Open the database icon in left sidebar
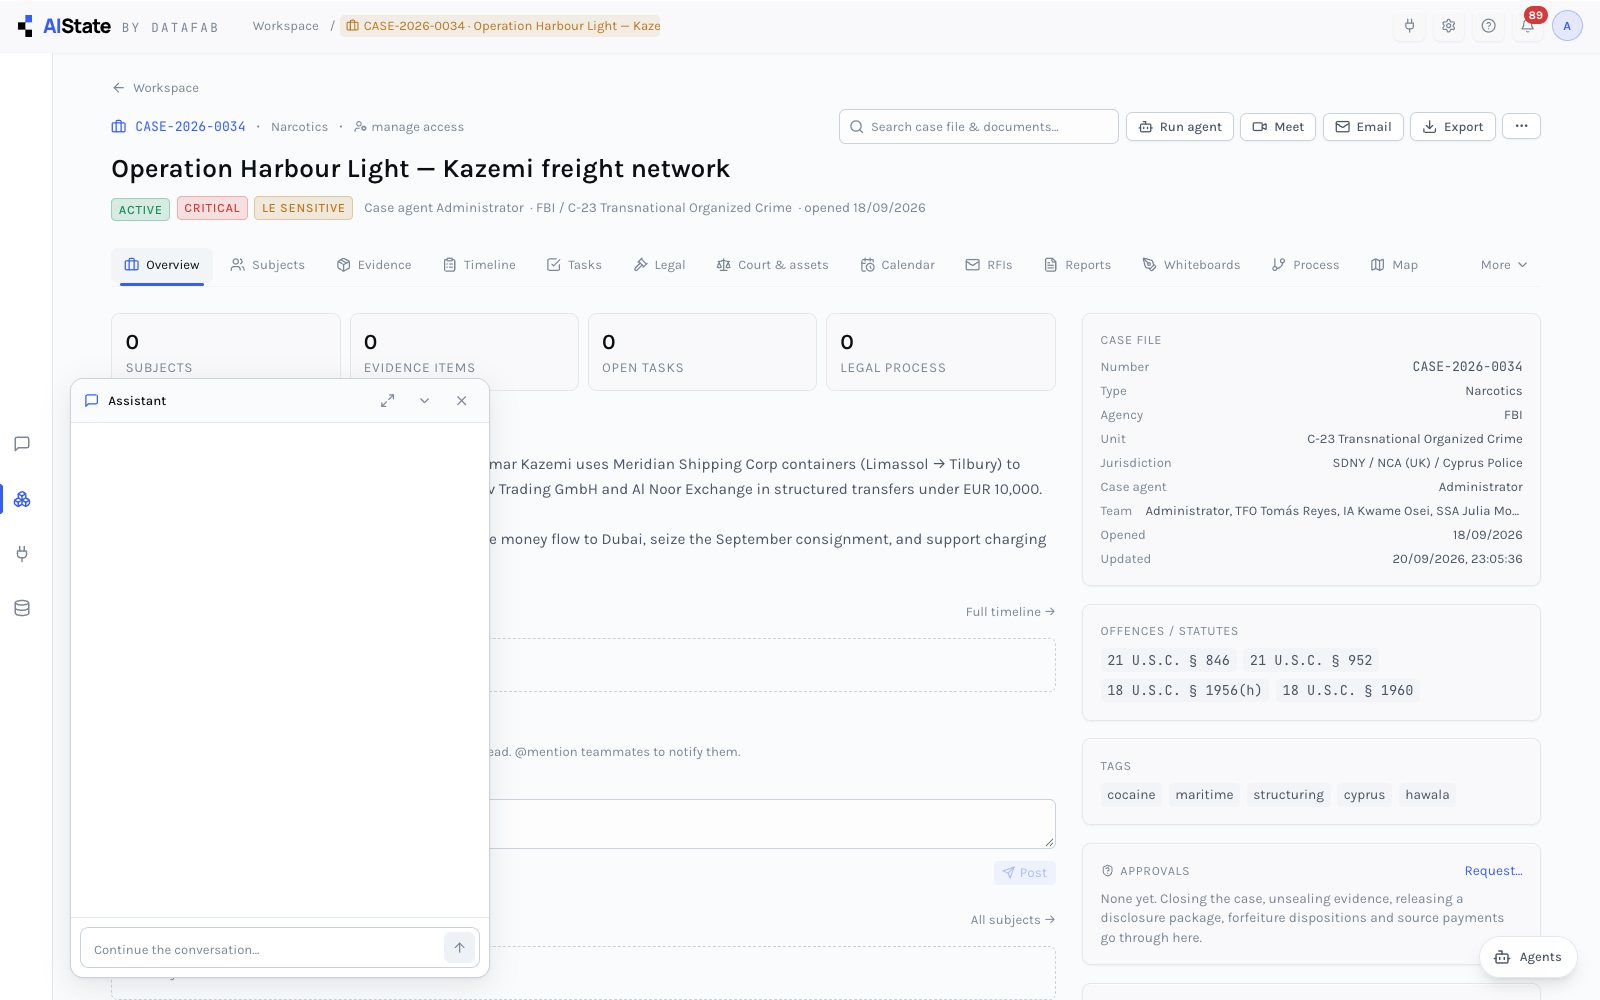The image size is (1600, 1000). 22,608
